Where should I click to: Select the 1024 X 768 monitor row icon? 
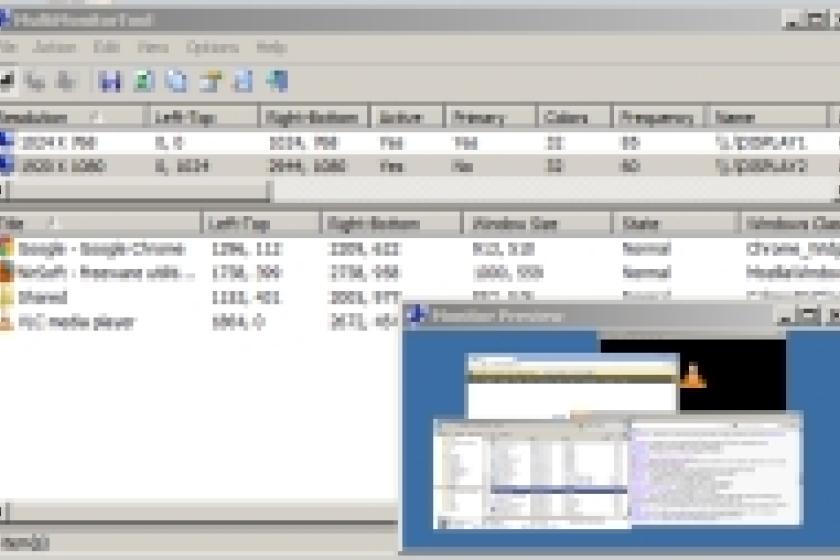click(x=6, y=142)
